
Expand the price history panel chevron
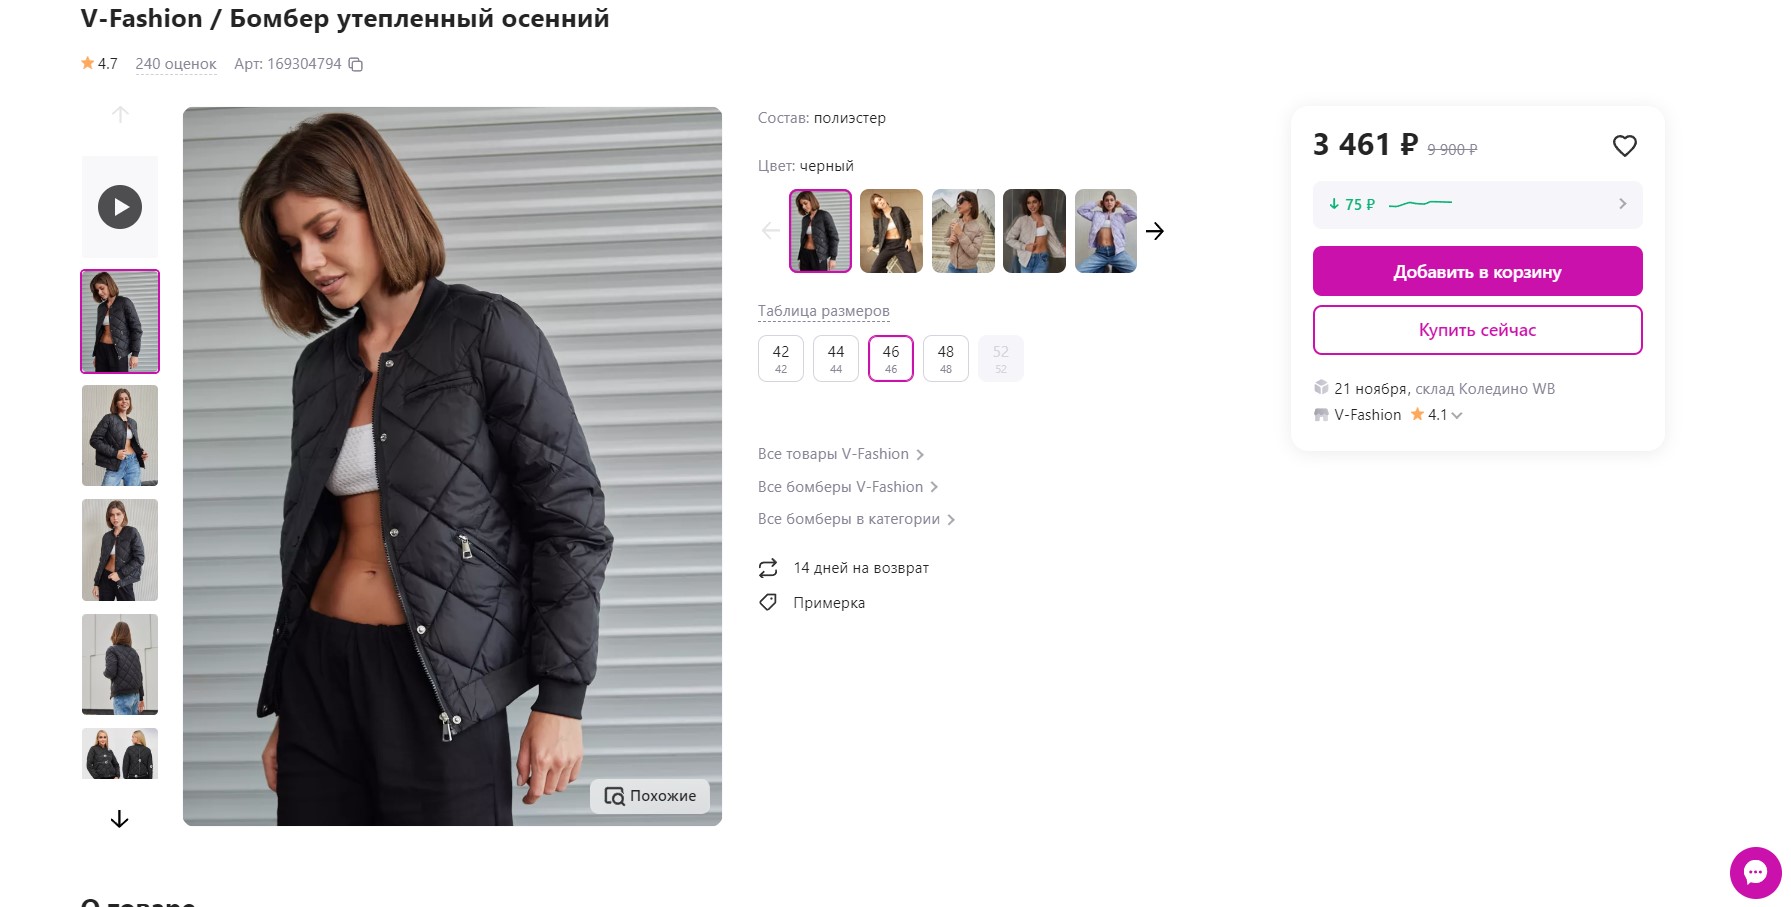pos(1622,204)
